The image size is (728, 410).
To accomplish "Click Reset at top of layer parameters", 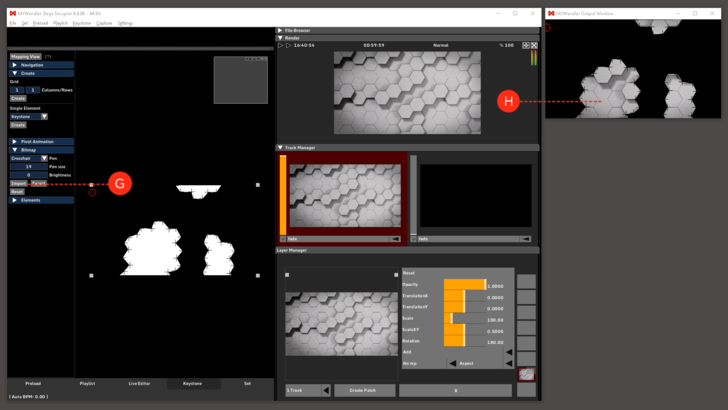I will coord(409,273).
